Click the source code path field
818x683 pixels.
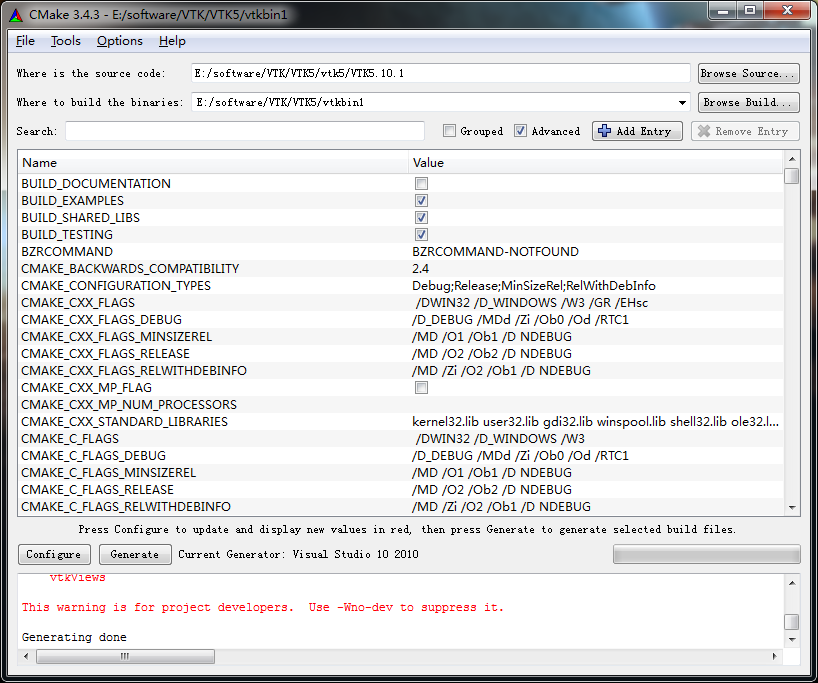pyautogui.click(x=440, y=74)
